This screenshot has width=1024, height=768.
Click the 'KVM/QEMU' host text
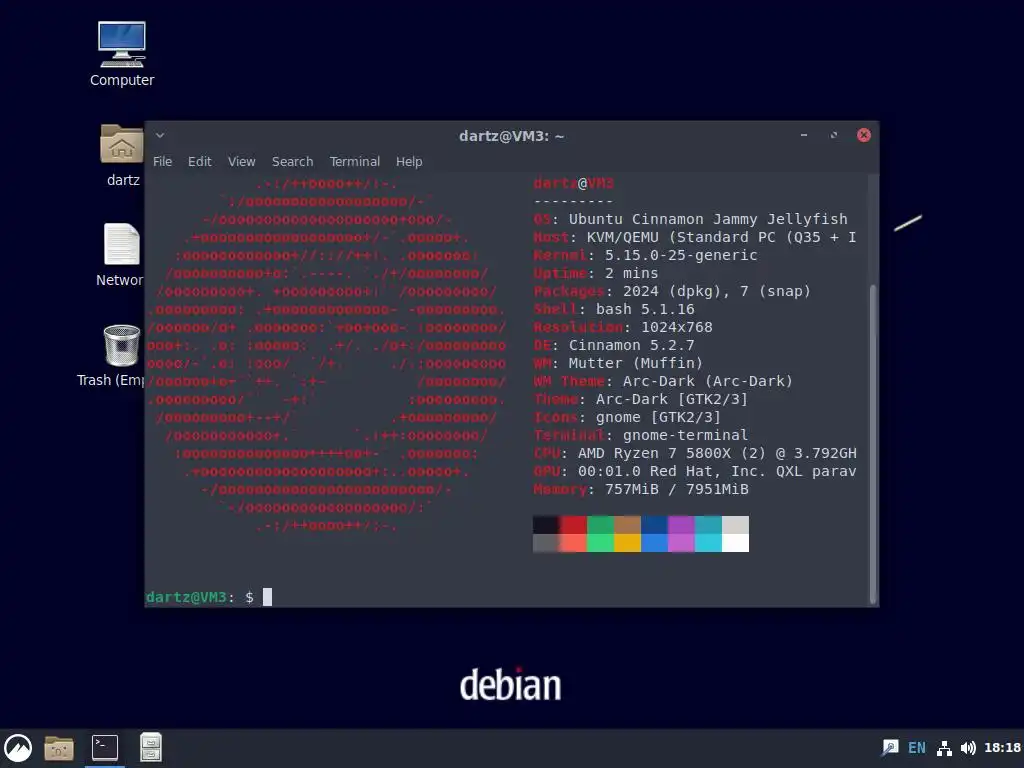tap(622, 238)
